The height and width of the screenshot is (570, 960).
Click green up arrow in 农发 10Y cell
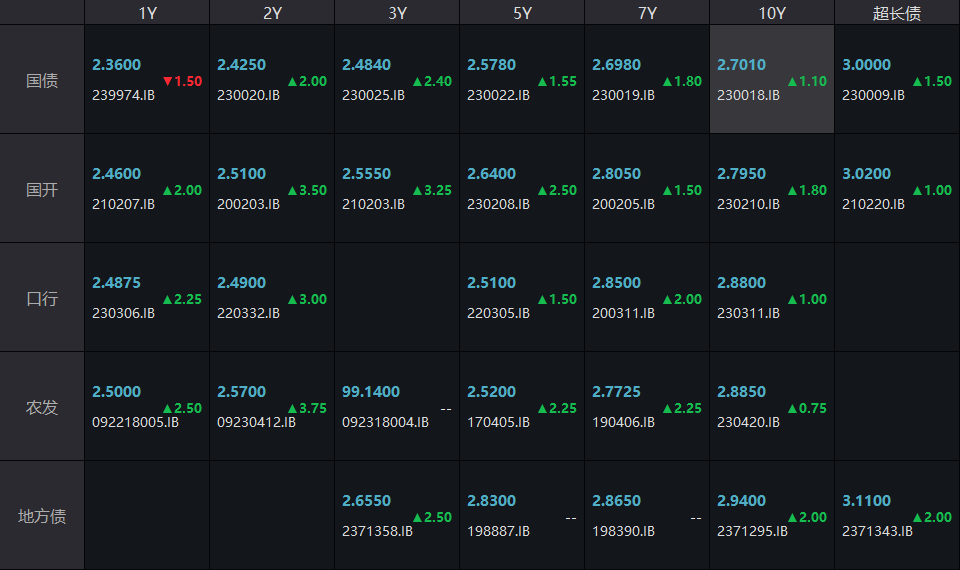[793, 408]
